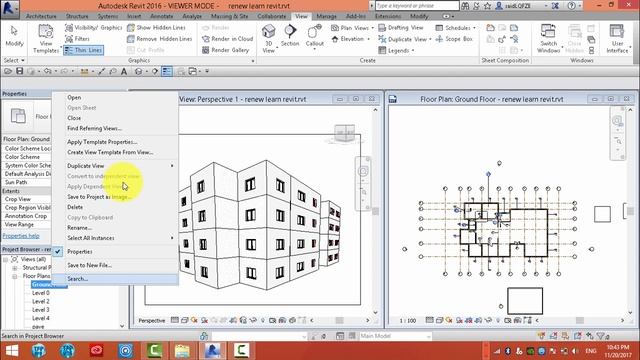The image size is (640, 360).
Task: Click perspective view vertical scrollbar
Action: (x=375, y=211)
